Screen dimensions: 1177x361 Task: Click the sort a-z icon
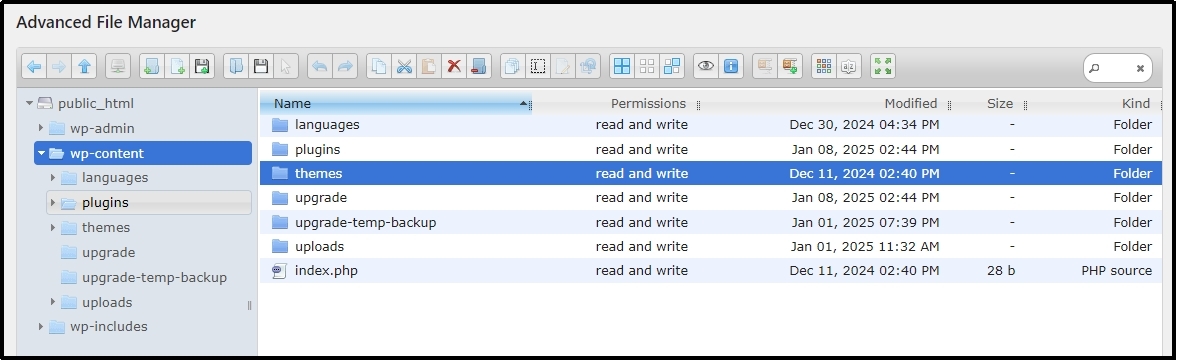point(849,66)
